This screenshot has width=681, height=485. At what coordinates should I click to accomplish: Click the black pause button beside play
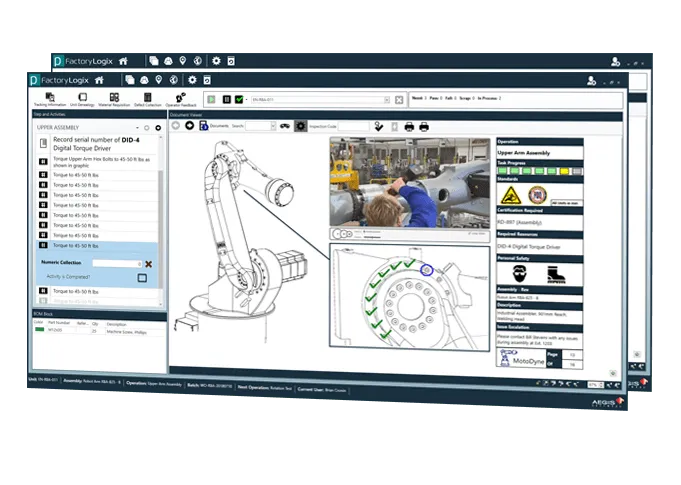click(227, 99)
